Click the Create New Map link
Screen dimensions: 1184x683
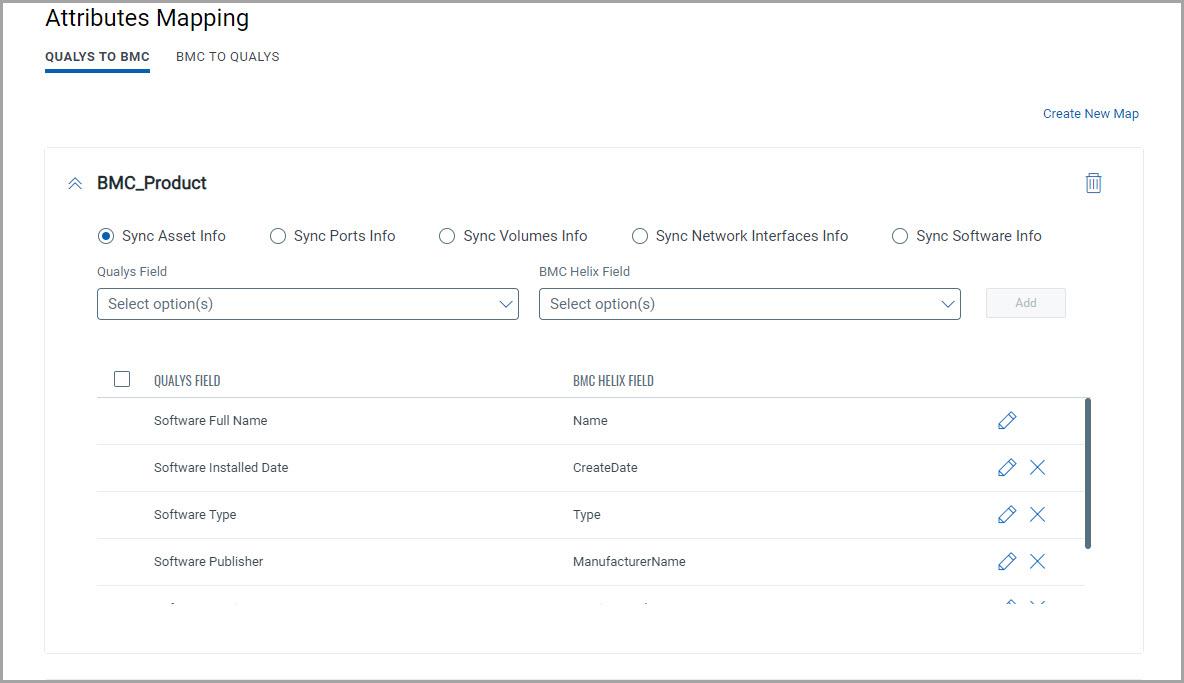point(1090,114)
